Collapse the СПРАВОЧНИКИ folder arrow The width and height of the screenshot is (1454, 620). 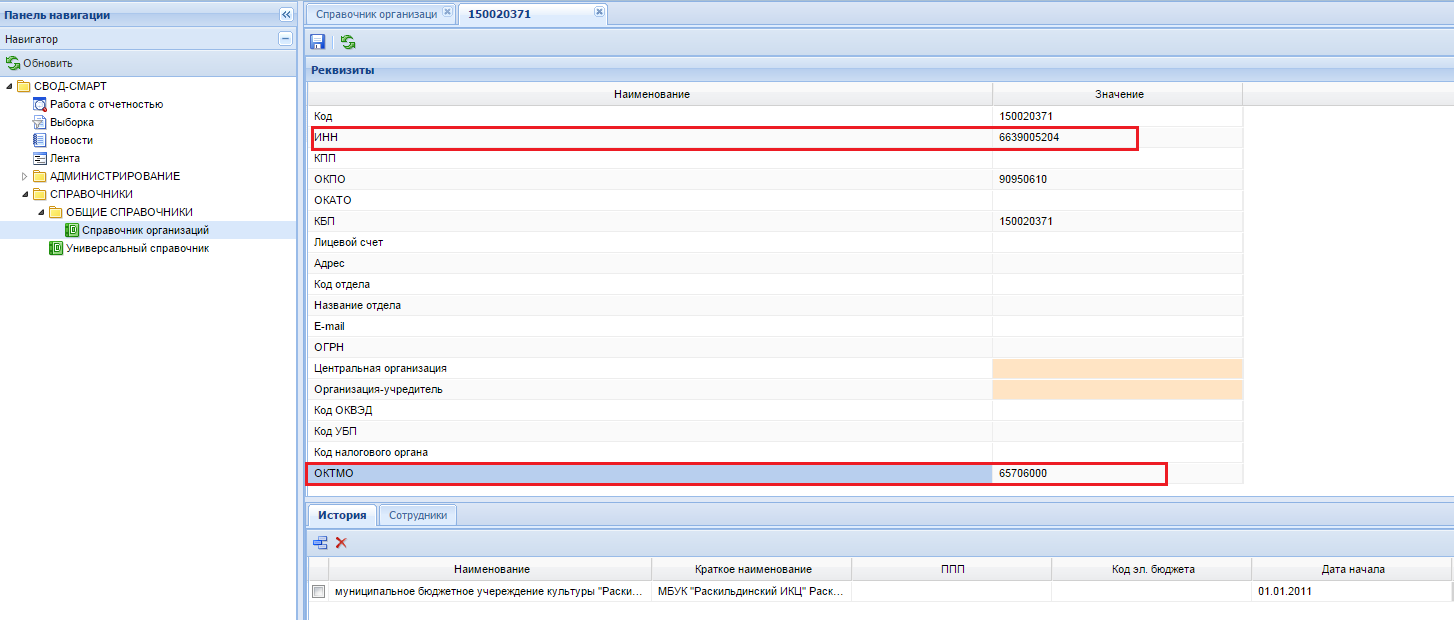click(x=25, y=194)
